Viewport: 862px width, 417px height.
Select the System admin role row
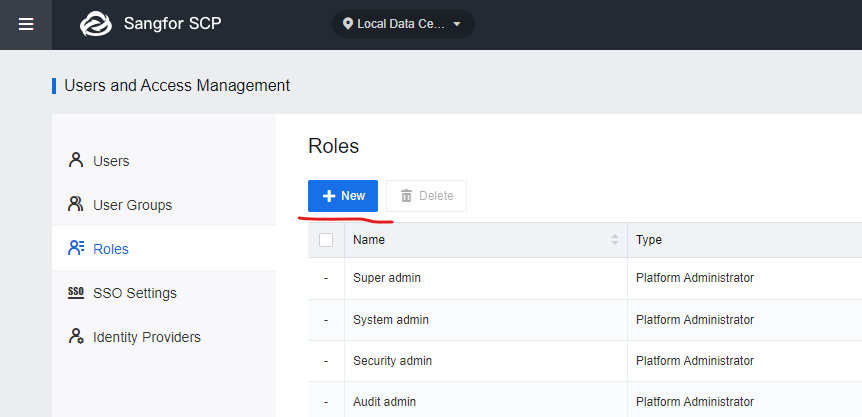coord(585,320)
